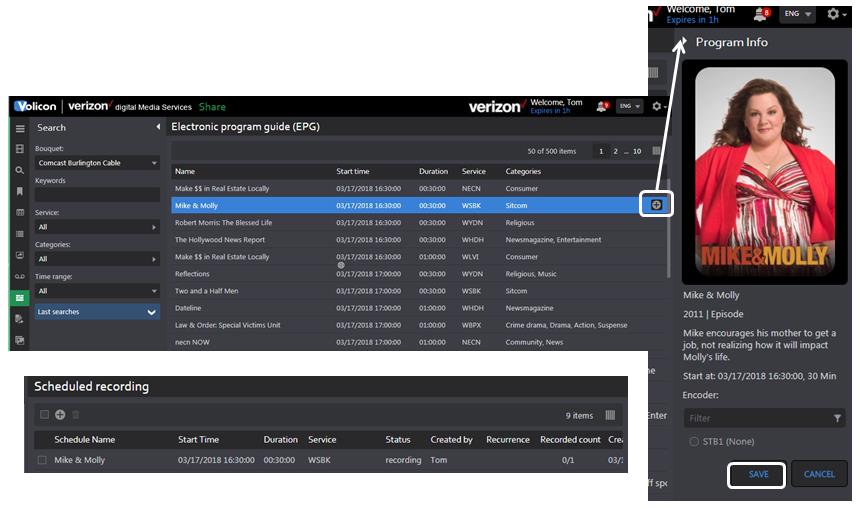Sort schedules by Status column header
Screen dimensions: 860x509
point(398,440)
